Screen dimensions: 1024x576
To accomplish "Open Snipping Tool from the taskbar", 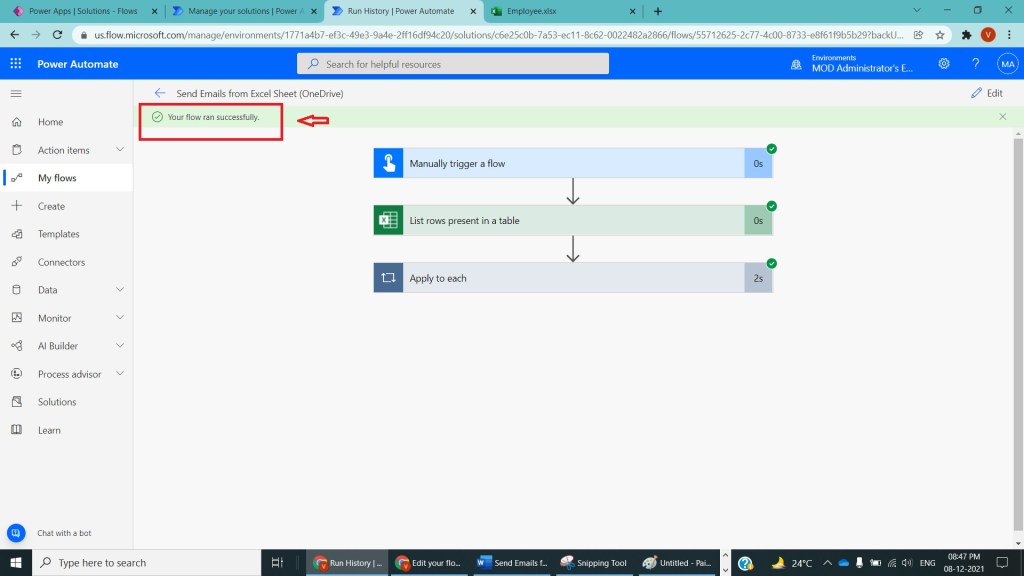I will [594, 563].
